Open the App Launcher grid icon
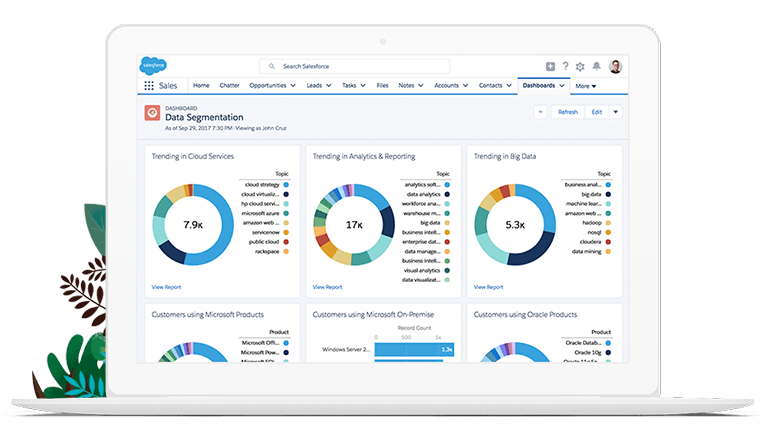This screenshot has width=768, height=448. point(149,86)
